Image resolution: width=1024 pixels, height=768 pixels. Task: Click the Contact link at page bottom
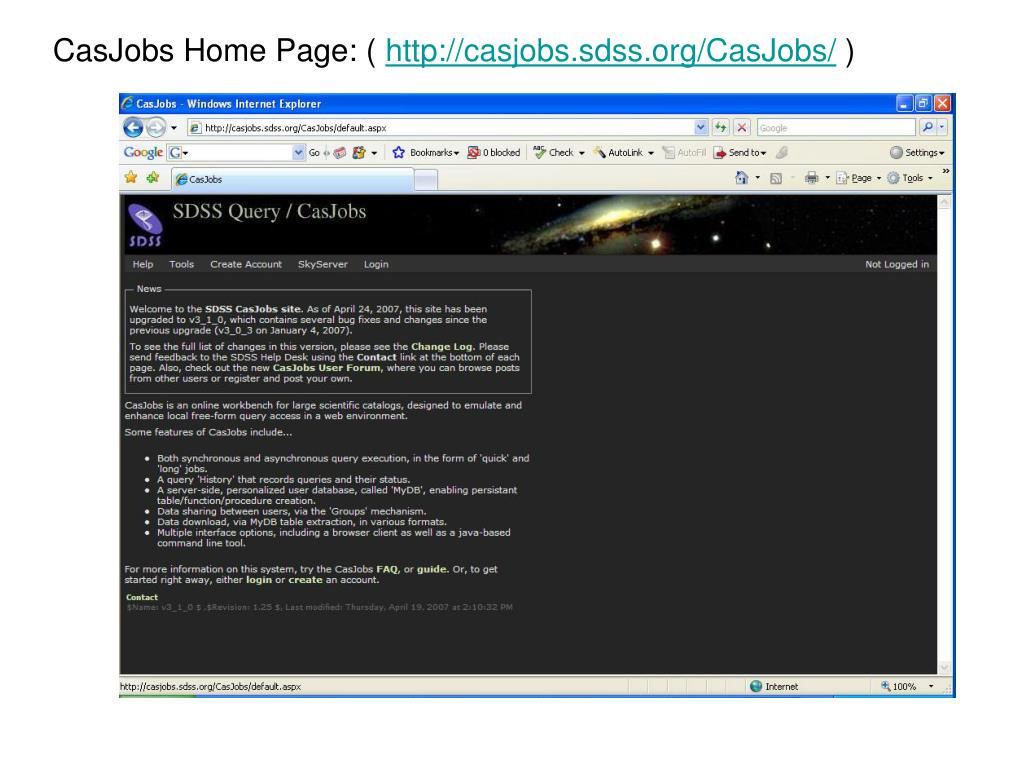[142, 598]
